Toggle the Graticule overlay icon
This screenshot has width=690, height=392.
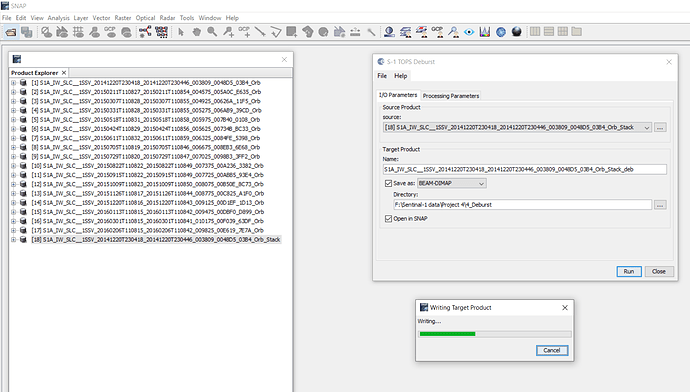pyautogui.click(x=78, y=32)
